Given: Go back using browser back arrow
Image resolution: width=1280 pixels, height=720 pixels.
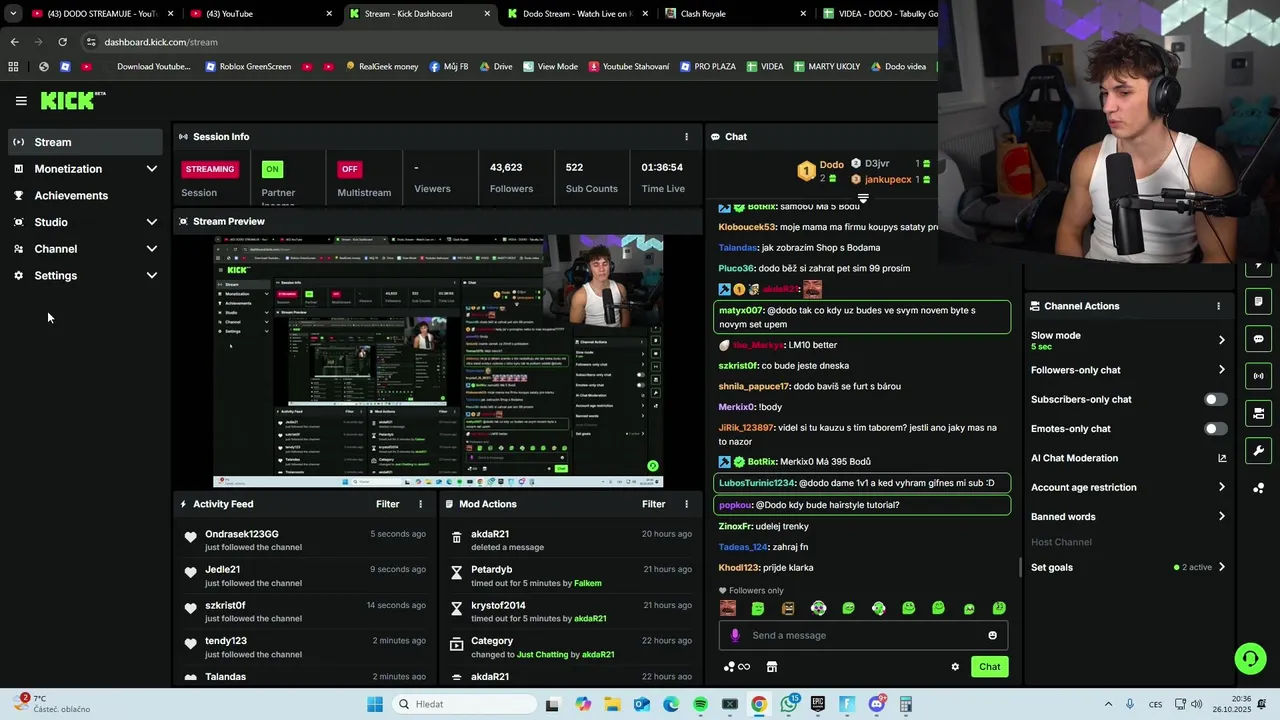Looking at the screenshot, I should point(14,42).
